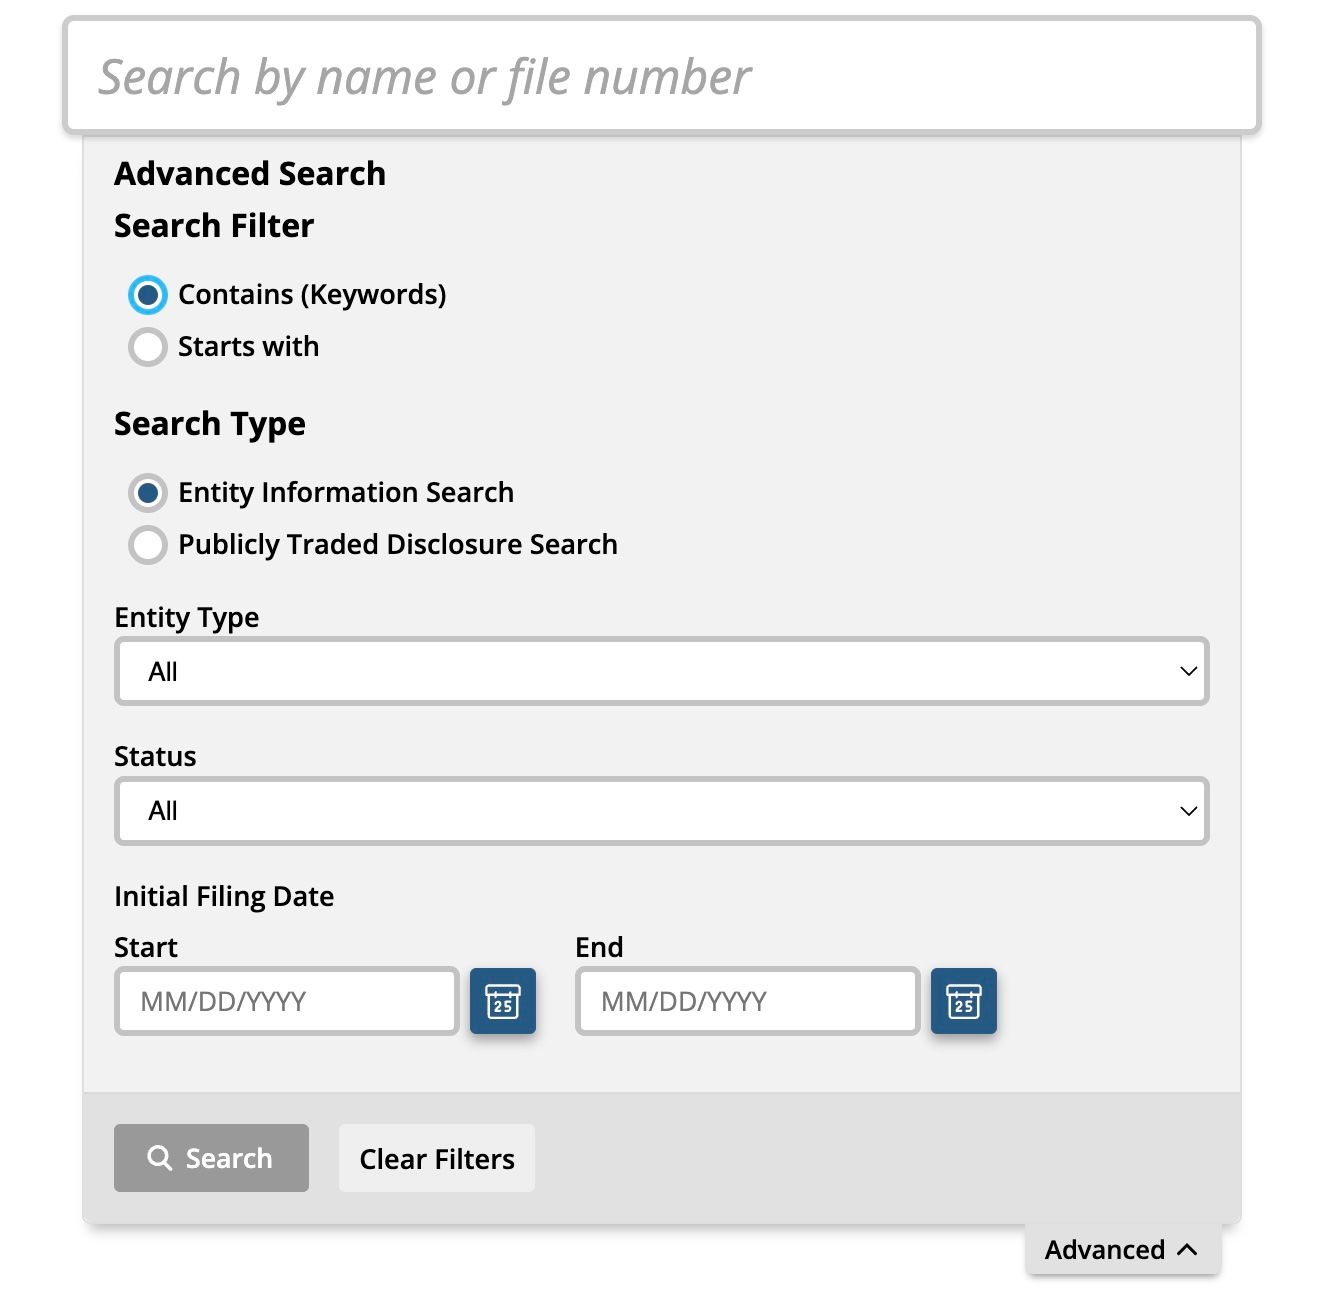Image resolution: width=1342 pixels, height=1314 pixels.
Task: Collapse the Advanced search panel
Action: pyautogui.click(x=1122, y=1250)
